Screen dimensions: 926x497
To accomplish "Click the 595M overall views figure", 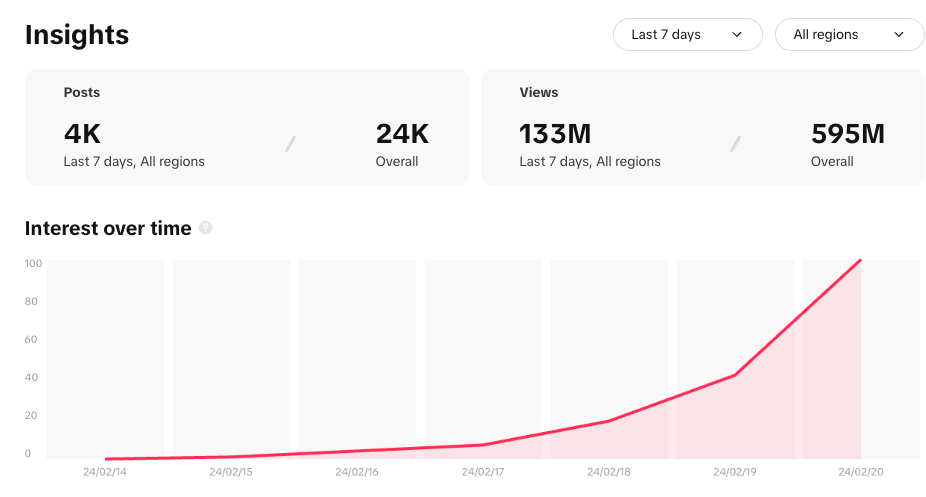I will click(848, 134).
